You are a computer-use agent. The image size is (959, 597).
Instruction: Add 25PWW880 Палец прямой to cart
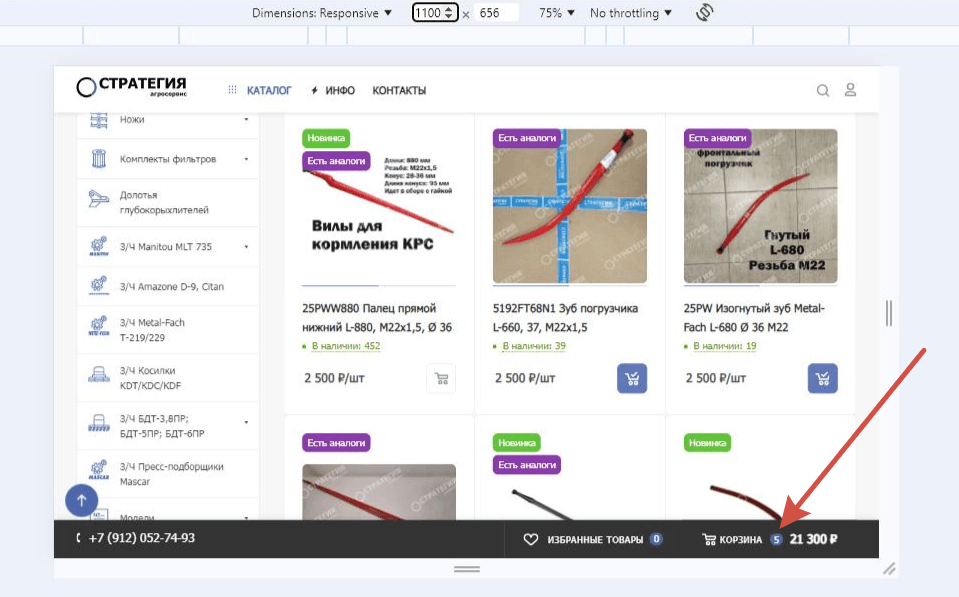coord(441,379)
